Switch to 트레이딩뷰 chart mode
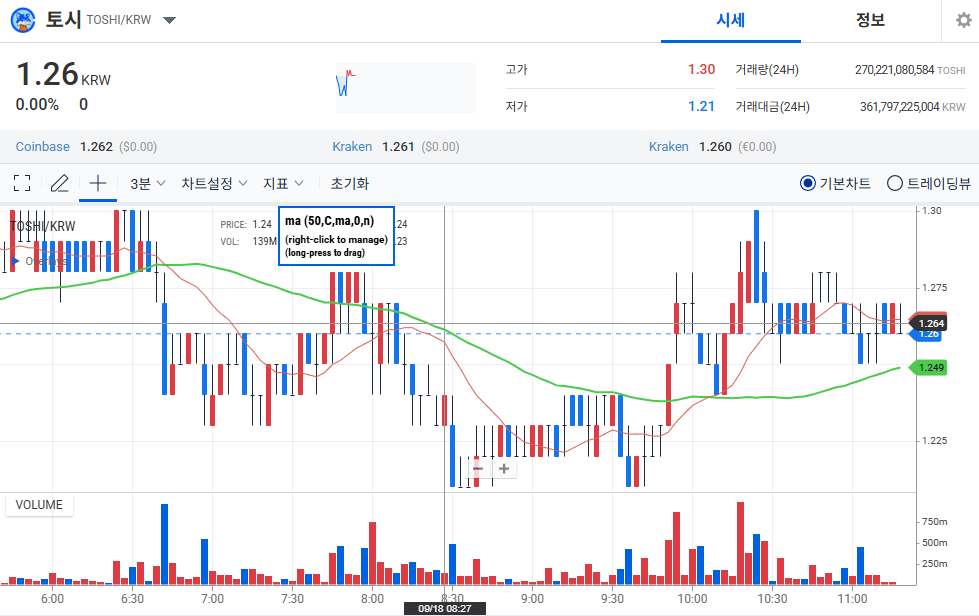Viewport: 979px width, 616px height. (895, 183)
